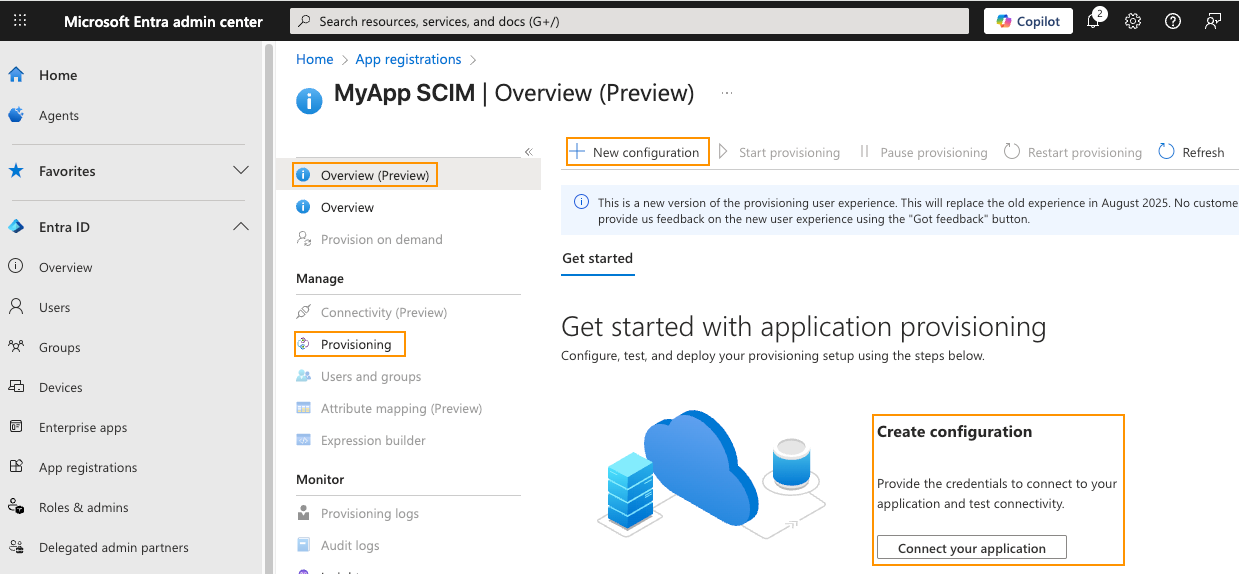Open Delegated admin partners in sidebar
The height and width of the screenshot is (574, 1239).
114,547
